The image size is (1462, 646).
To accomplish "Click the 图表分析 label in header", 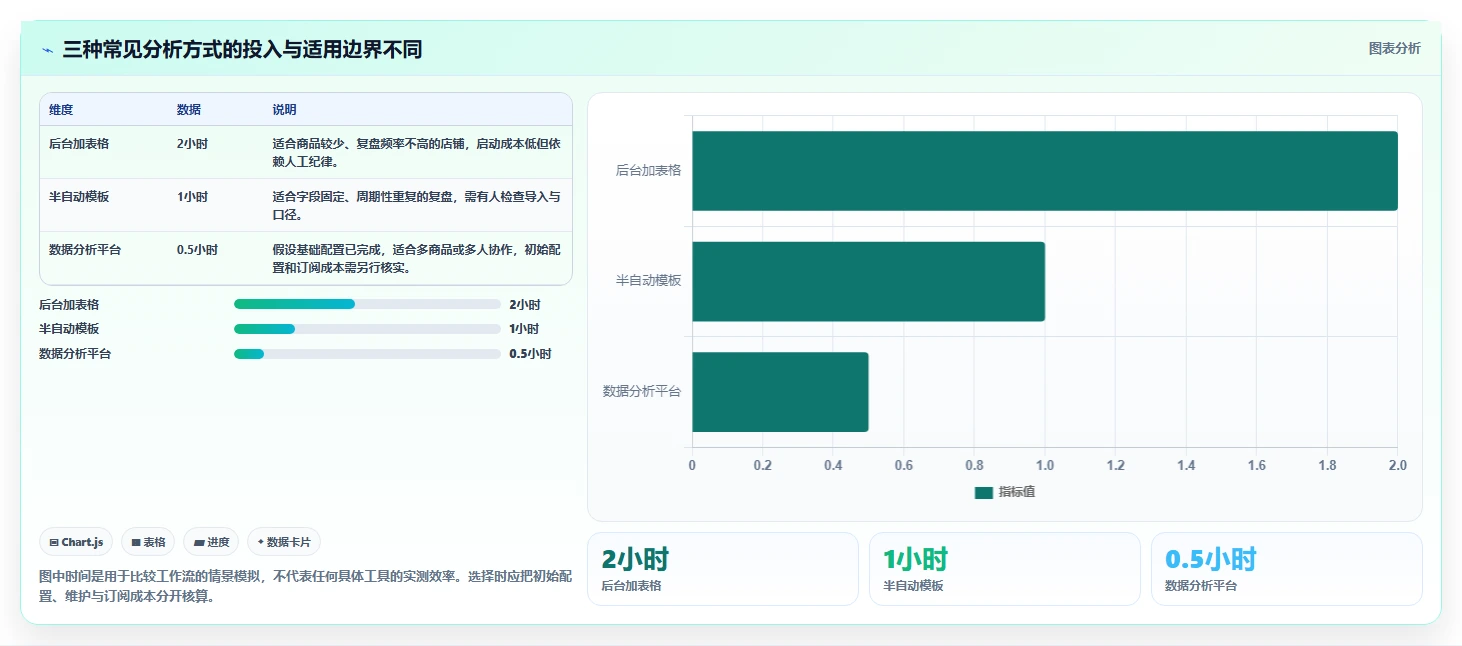I will [1394, 49].
